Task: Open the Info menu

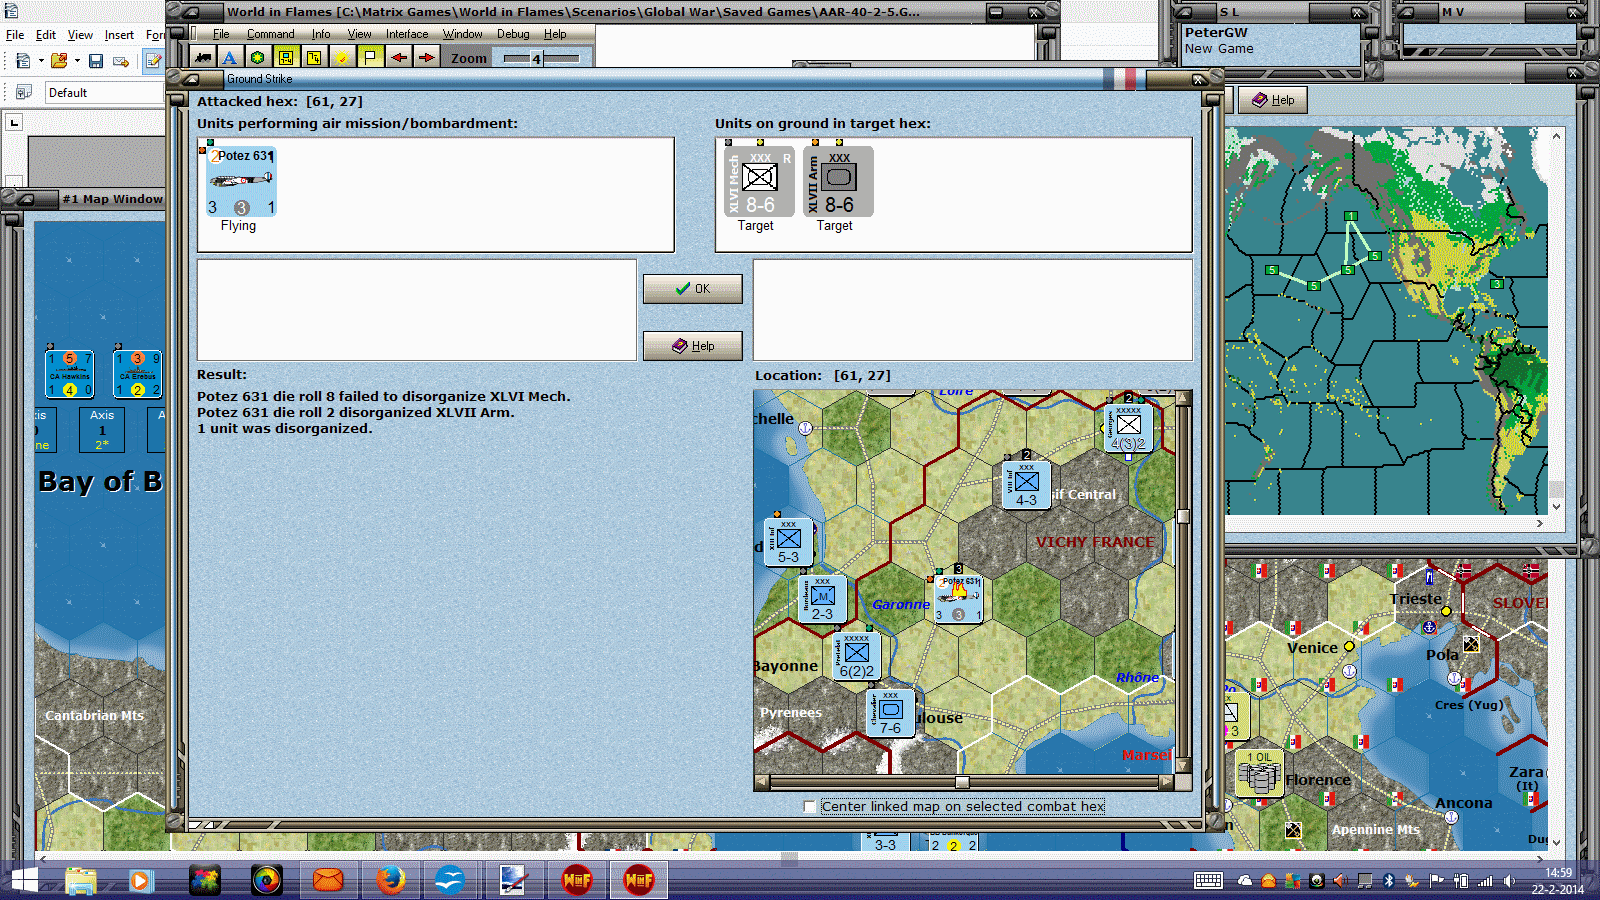Action: (x=321, y=34)
